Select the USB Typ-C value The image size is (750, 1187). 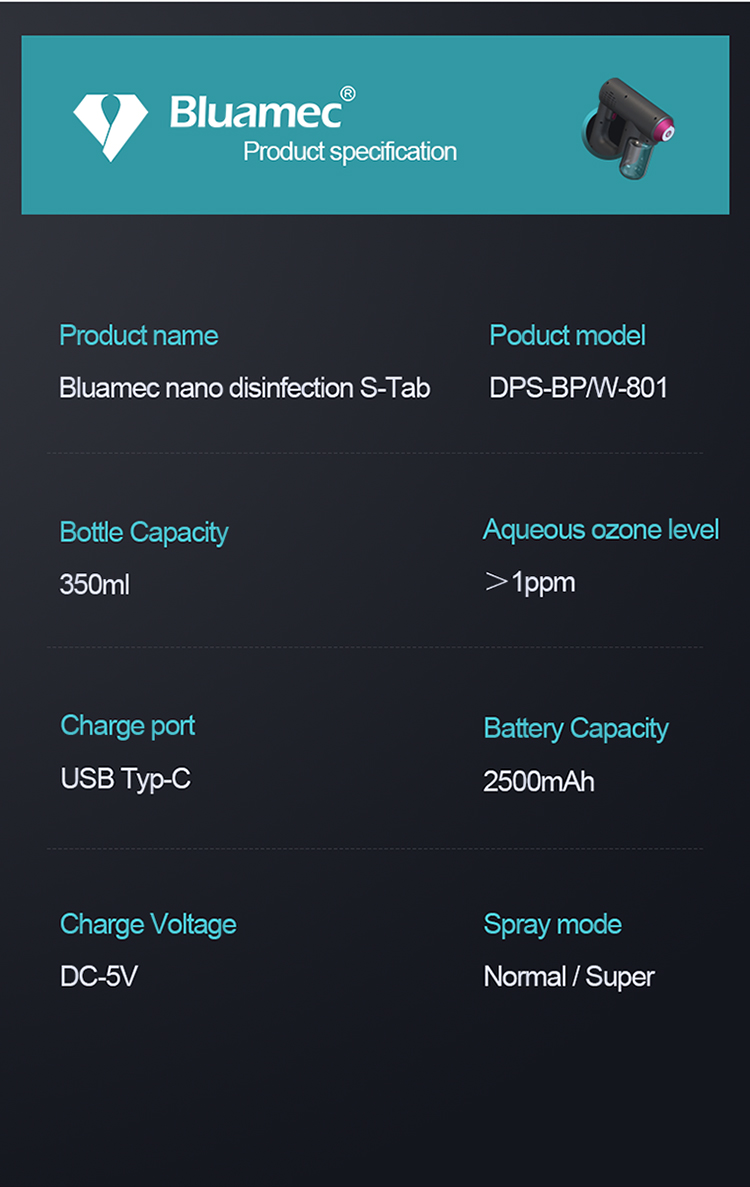tap(126, 779)
